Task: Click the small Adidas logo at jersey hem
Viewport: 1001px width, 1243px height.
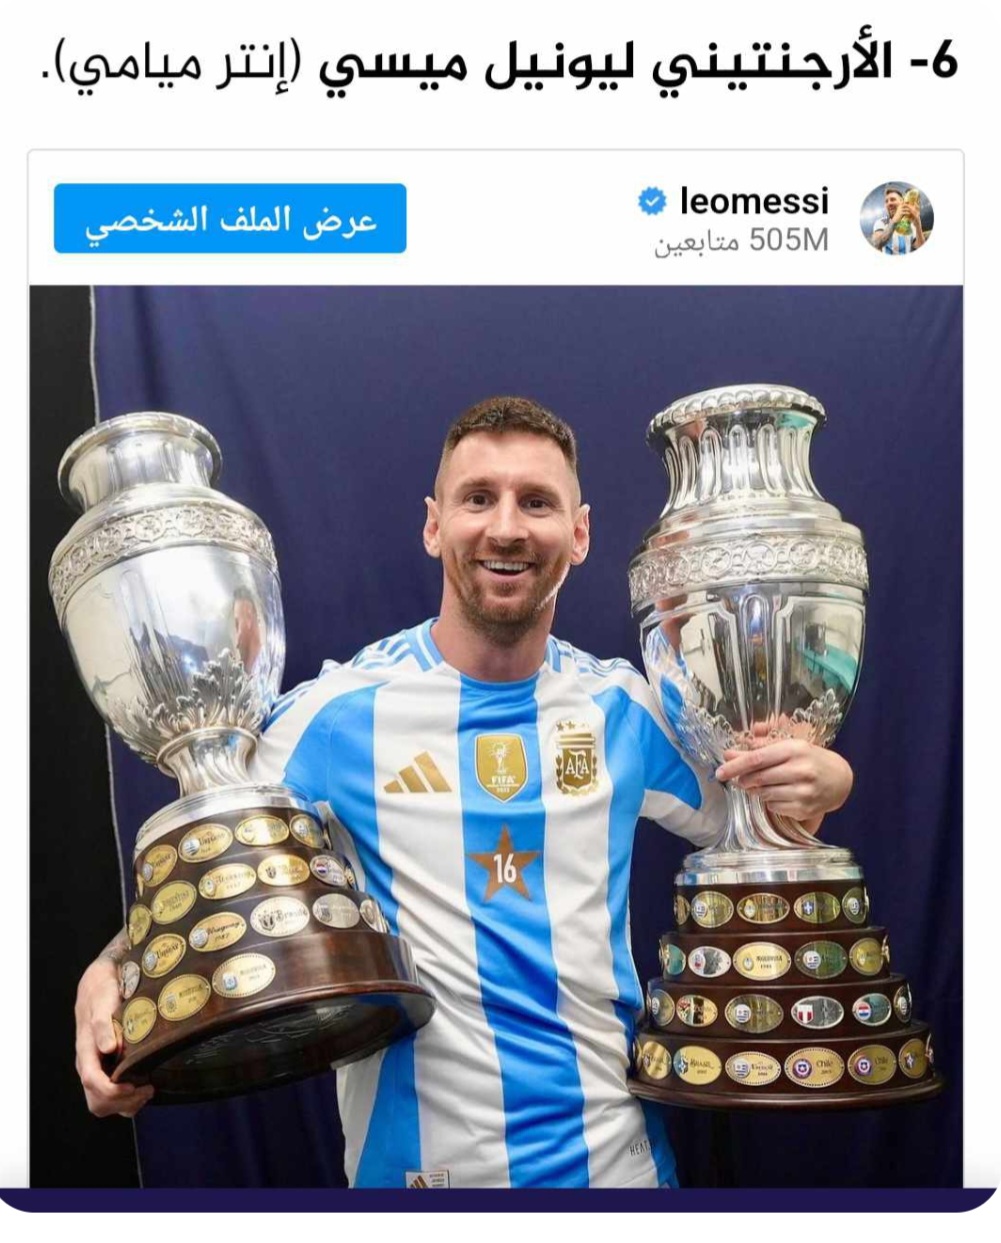Action: [x=427, y=1177]
